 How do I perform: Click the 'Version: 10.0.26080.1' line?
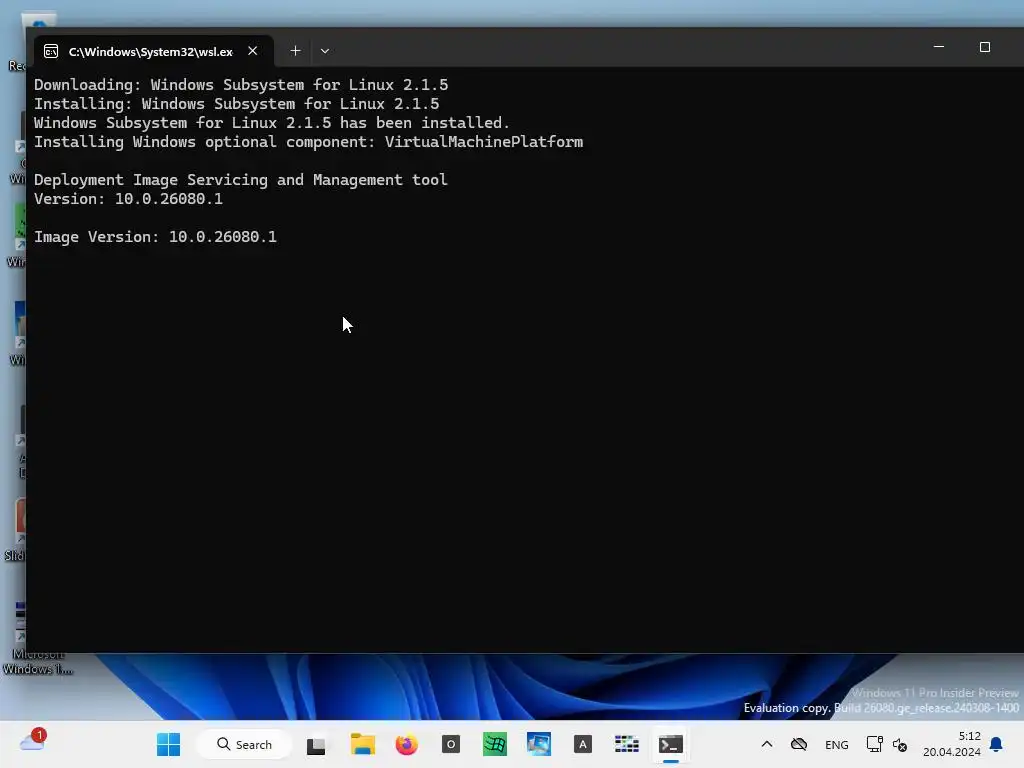pyautogui.click(x=129, y=199)
